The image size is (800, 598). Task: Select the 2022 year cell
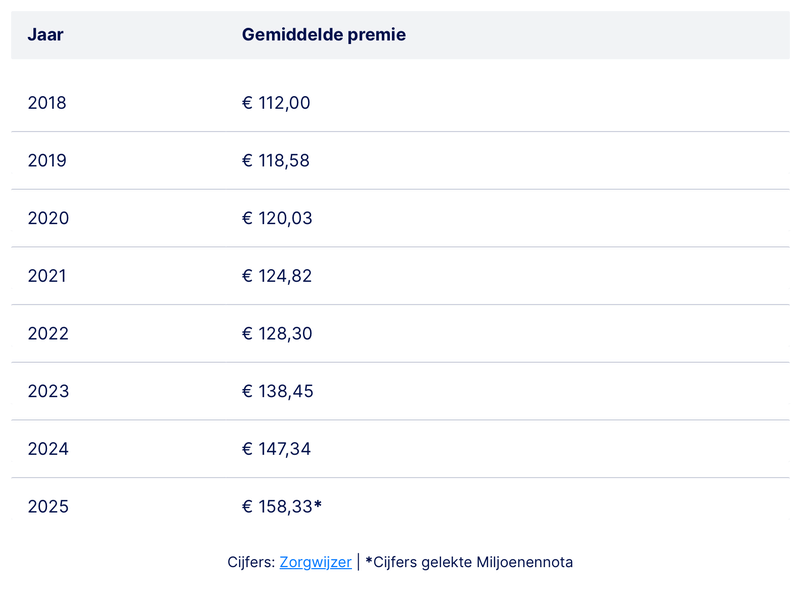click(48, 334)
